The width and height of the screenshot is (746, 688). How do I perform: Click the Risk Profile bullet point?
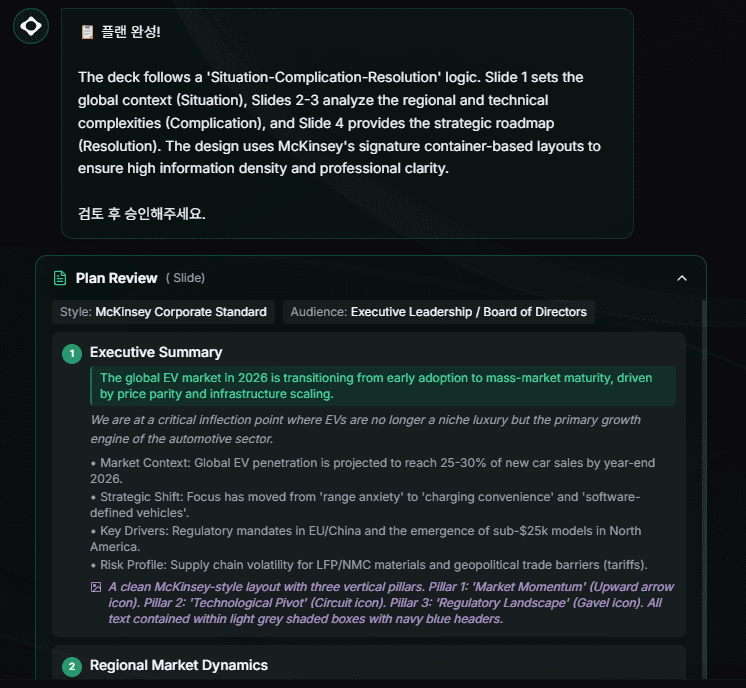coord(368,564)
